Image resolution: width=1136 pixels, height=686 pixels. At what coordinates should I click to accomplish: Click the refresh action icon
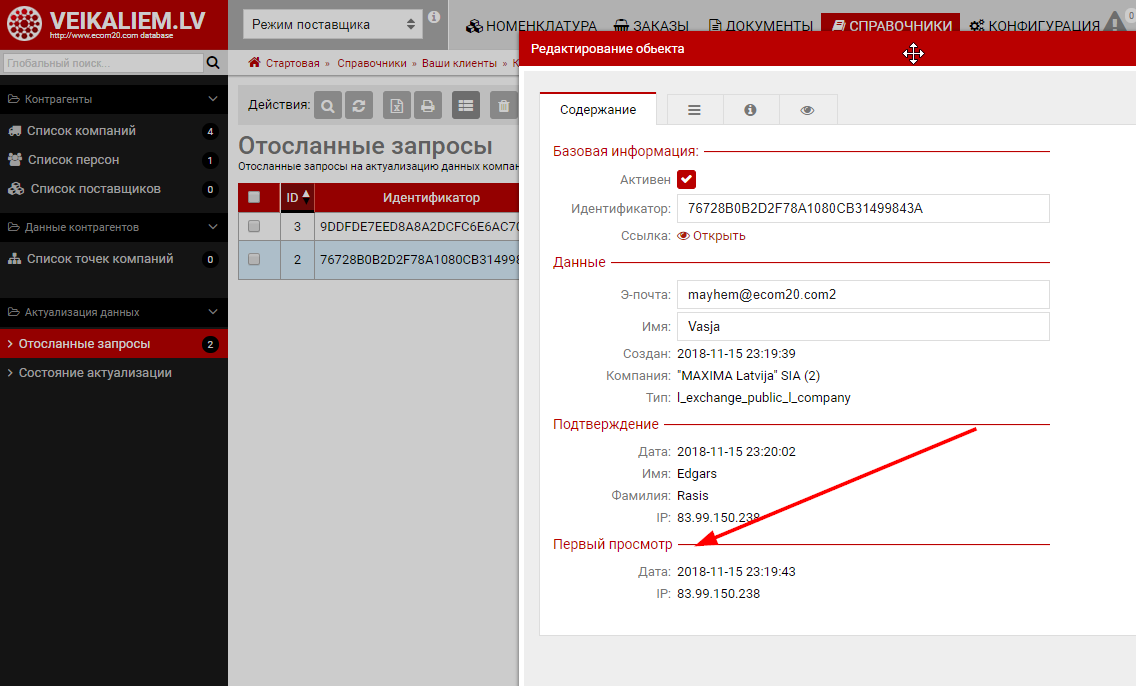pos(358,105)
